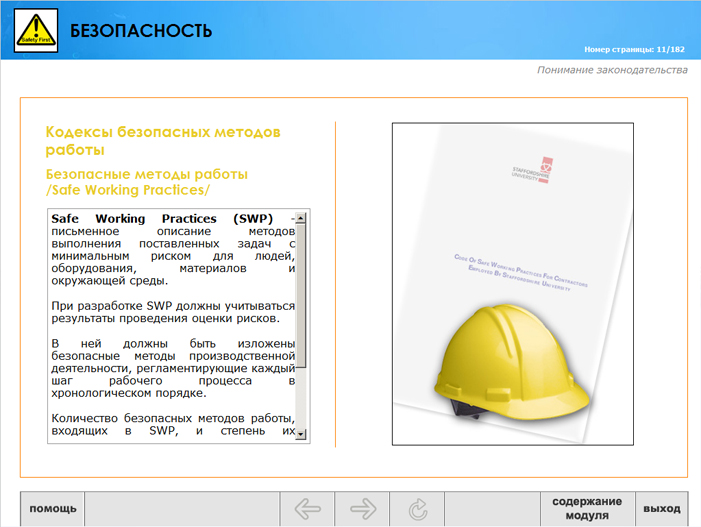Click heading Кодексы безопасных методов работы
The height and width of the screenshot is (527, 701).
(x=163, y=141)
